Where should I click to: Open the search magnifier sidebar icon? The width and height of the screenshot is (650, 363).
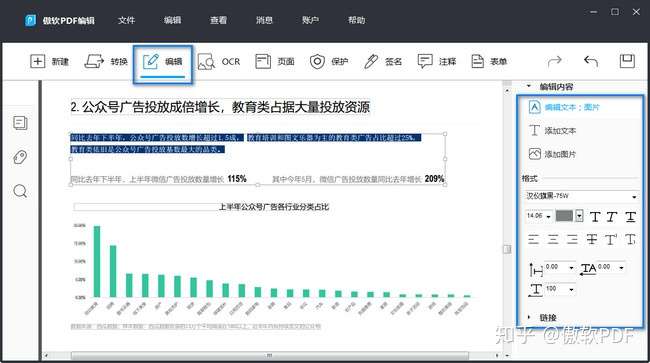point(20,191)
